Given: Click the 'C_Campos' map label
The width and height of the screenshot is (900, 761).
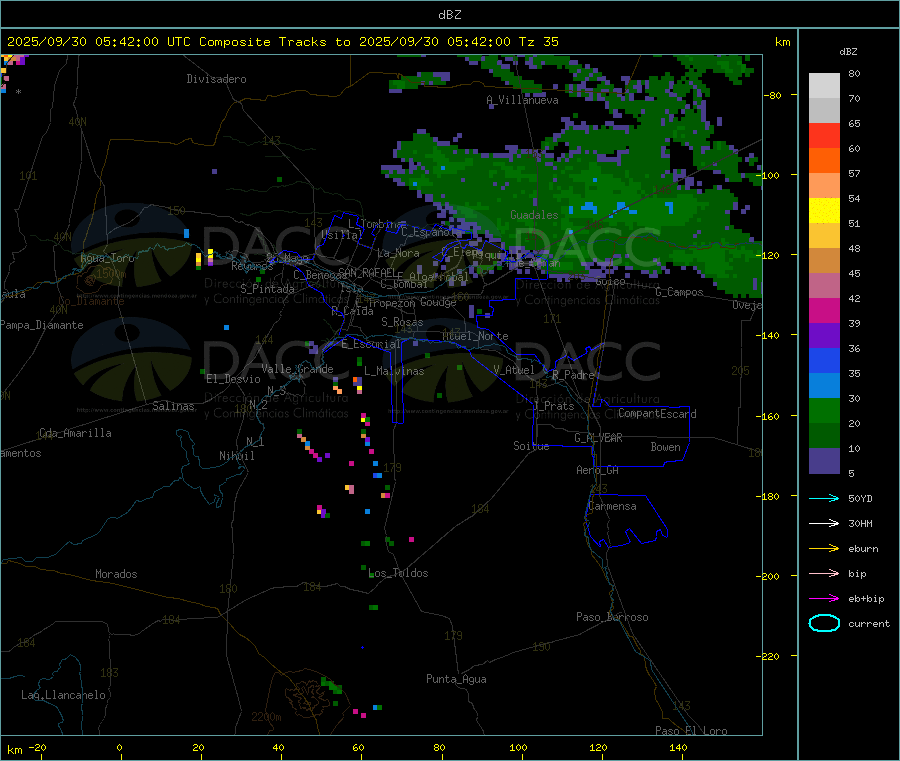Looking at the screenshot, I should (x=679, y=292).
